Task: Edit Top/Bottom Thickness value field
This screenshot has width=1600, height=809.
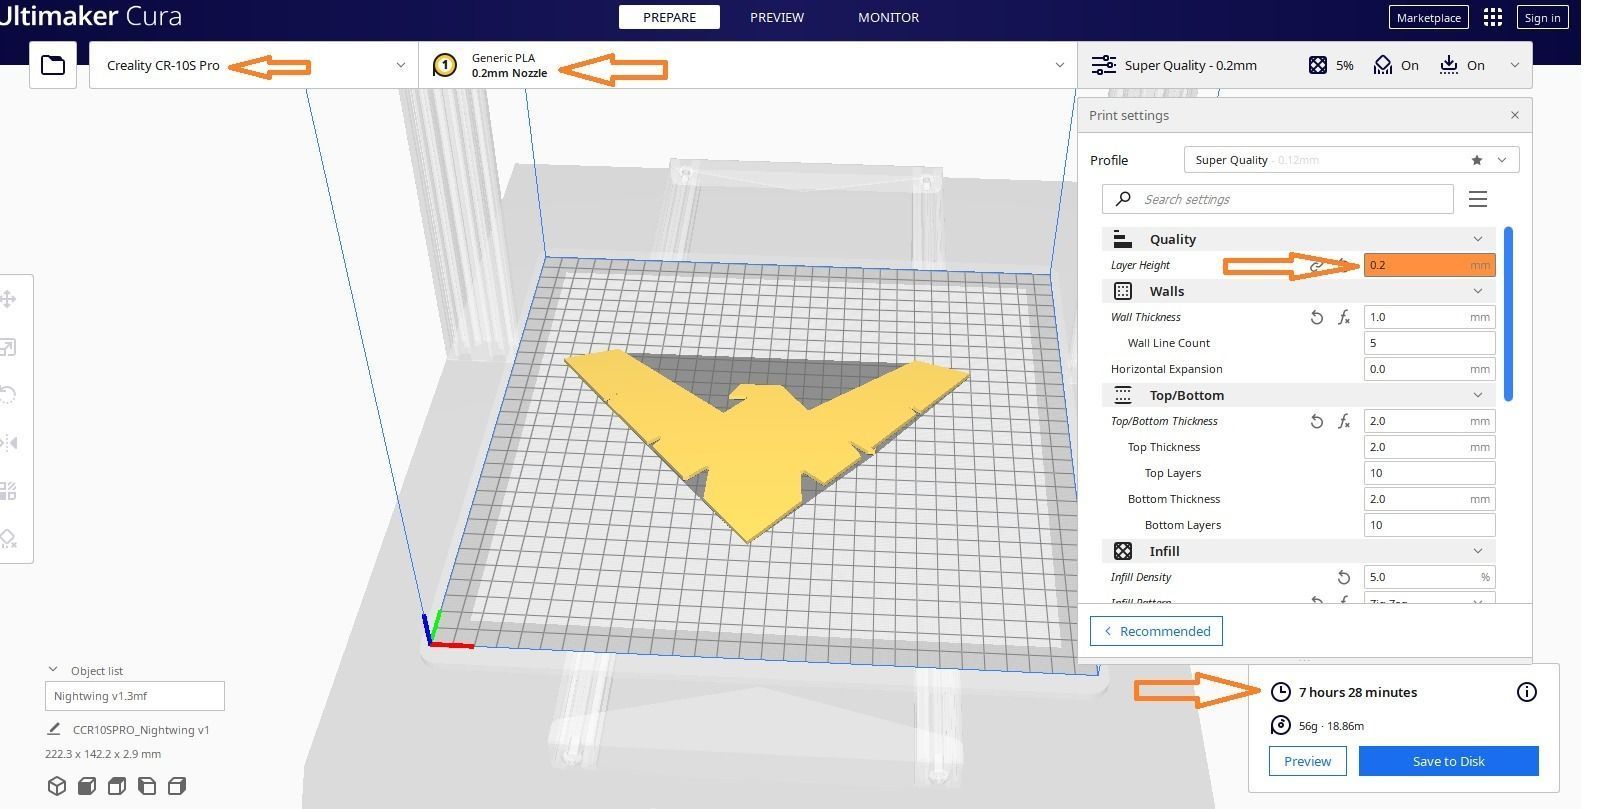Action: click(1429, 421)
